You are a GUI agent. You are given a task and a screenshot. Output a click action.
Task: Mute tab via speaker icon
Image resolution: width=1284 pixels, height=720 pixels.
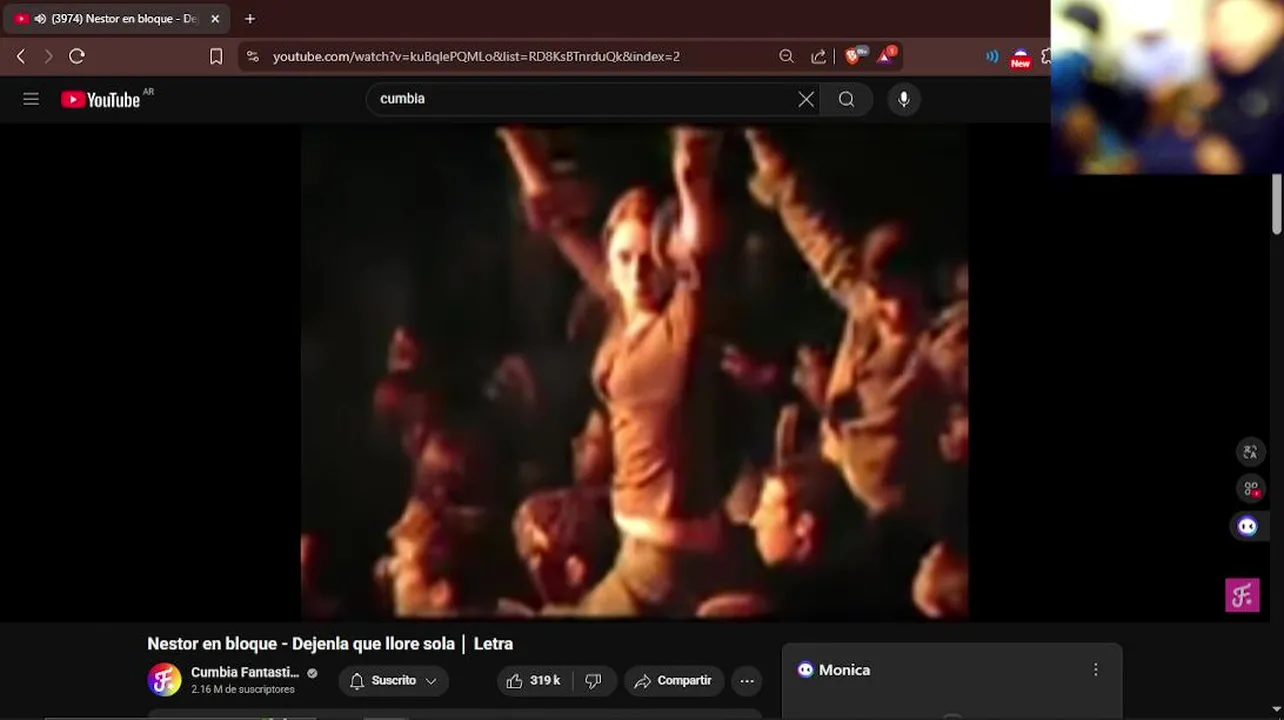pos(40,18)
